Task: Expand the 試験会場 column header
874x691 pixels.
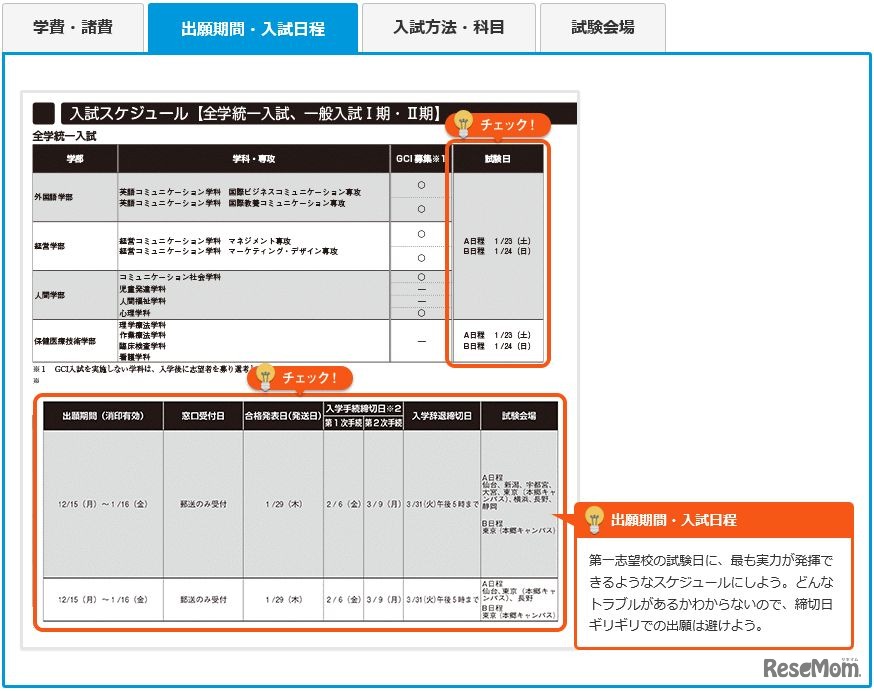Action: coord(519,417)
